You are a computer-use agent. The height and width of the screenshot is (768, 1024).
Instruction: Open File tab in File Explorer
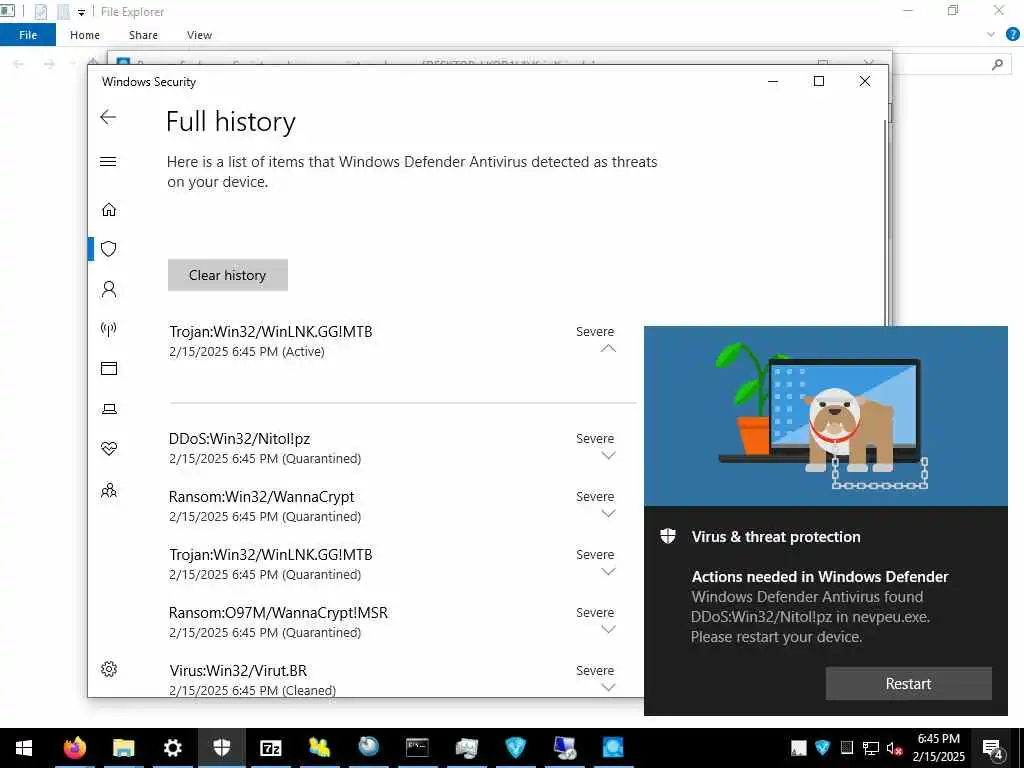pos(28,35)
